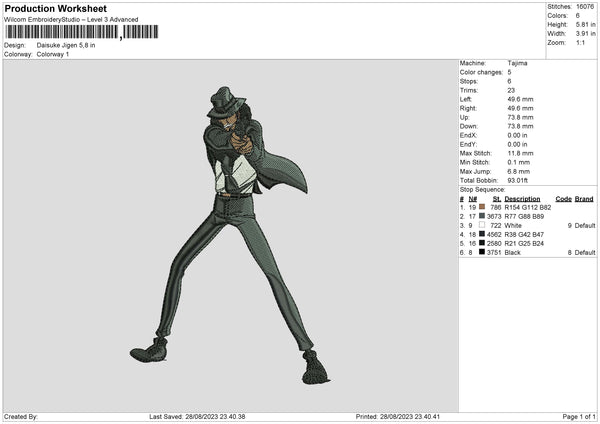600x424 pixels.
Task: Click the Min Stitch value '0.1 mm'
Action: pyautogui.click(x=519, y=162)
